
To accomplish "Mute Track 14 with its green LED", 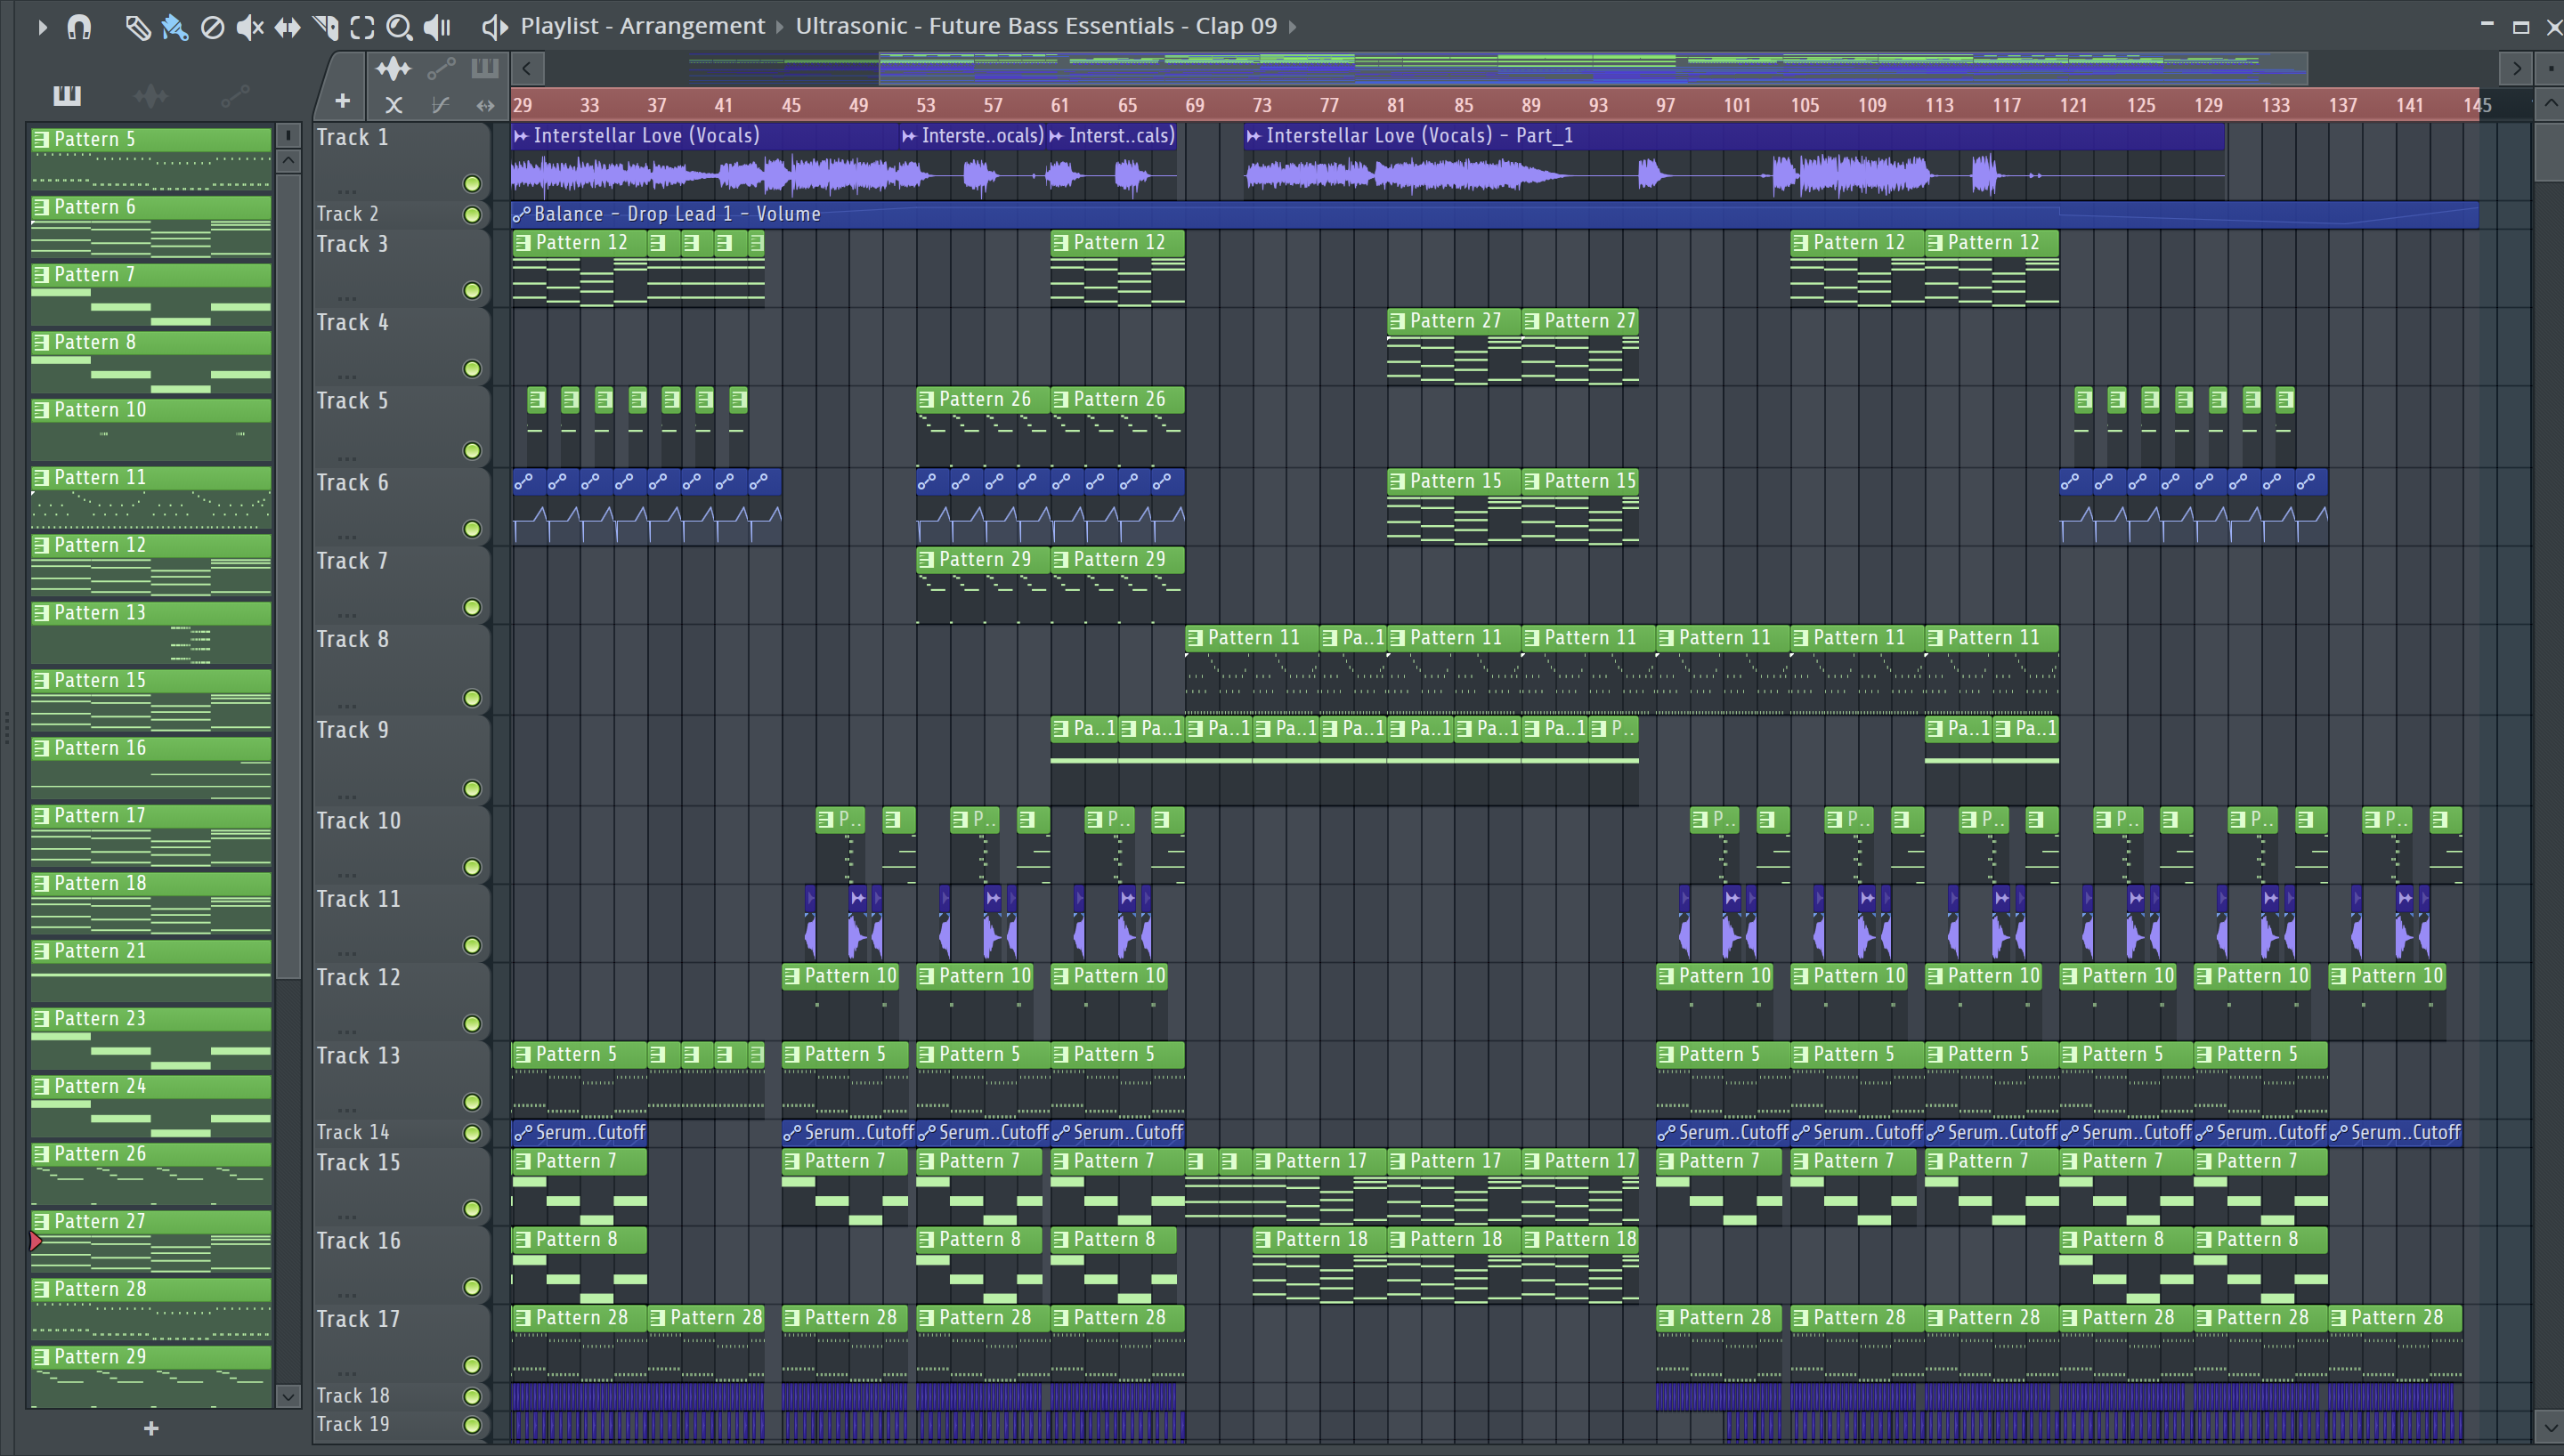I will [x=472, y=1133].
